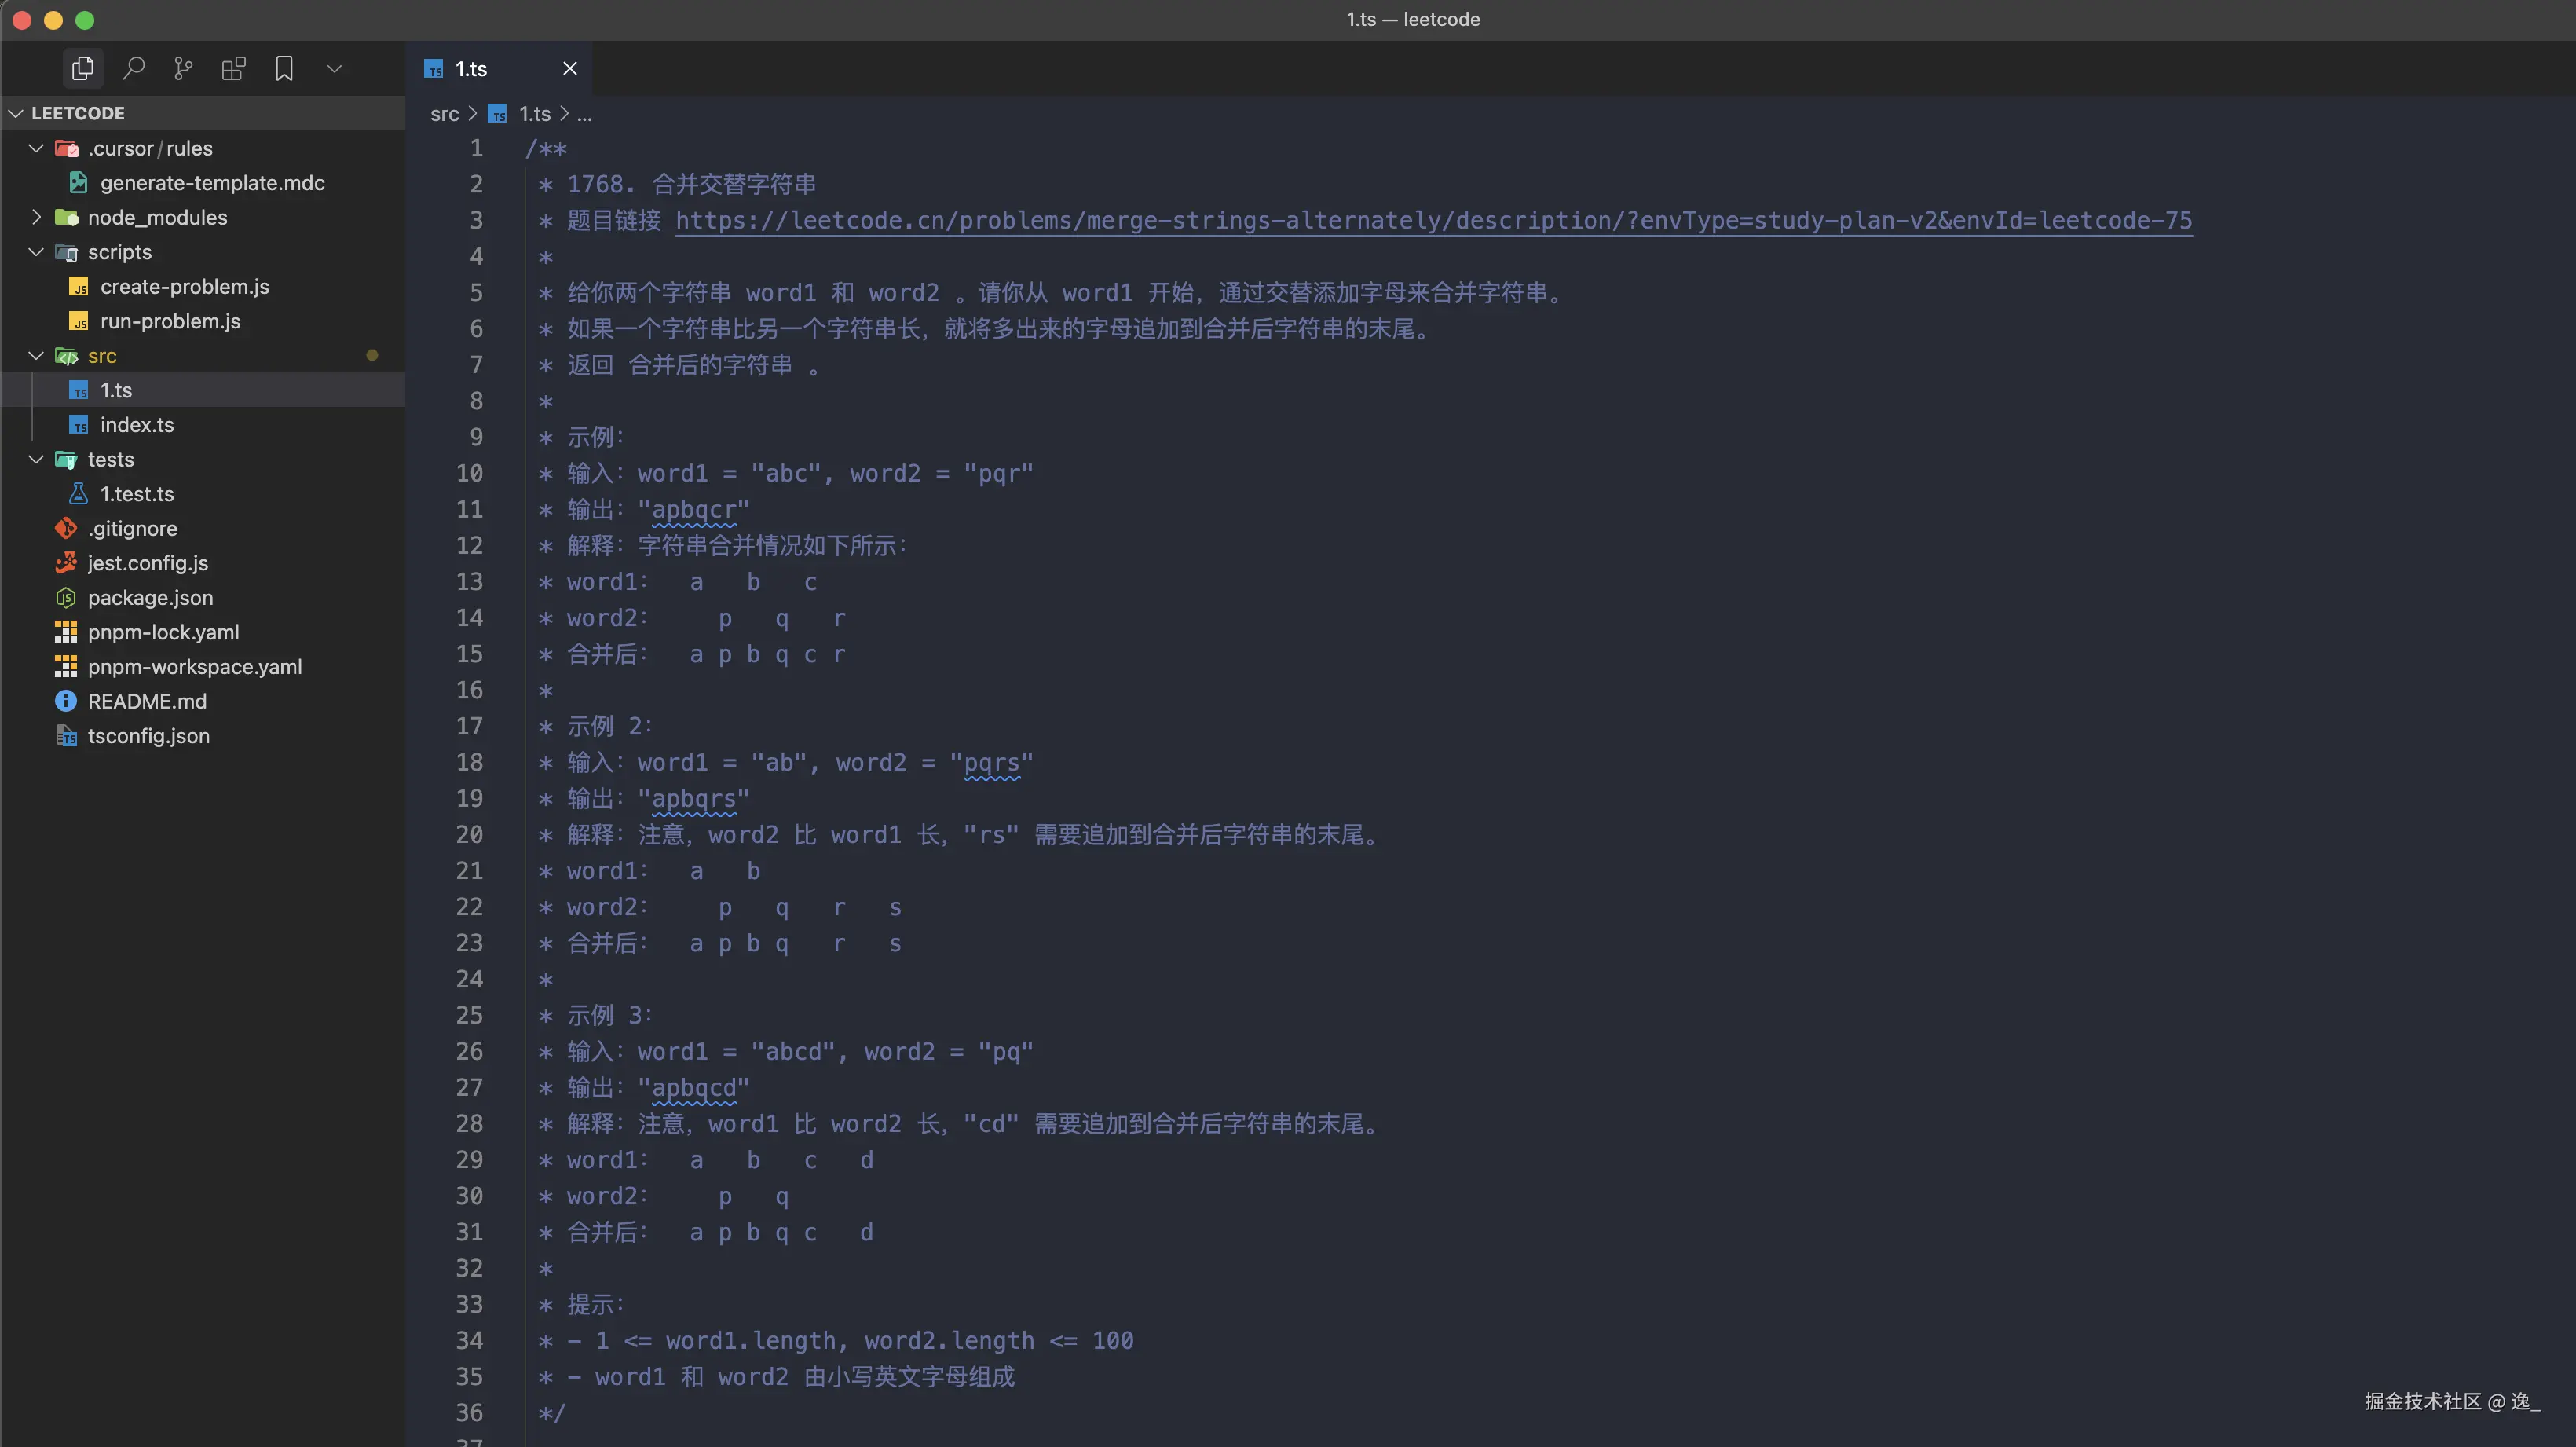This screenshot has height=1447, width=2576.
Task: Click the ellipsis breadcrumb after 1.ts
Action: [584, 114]
